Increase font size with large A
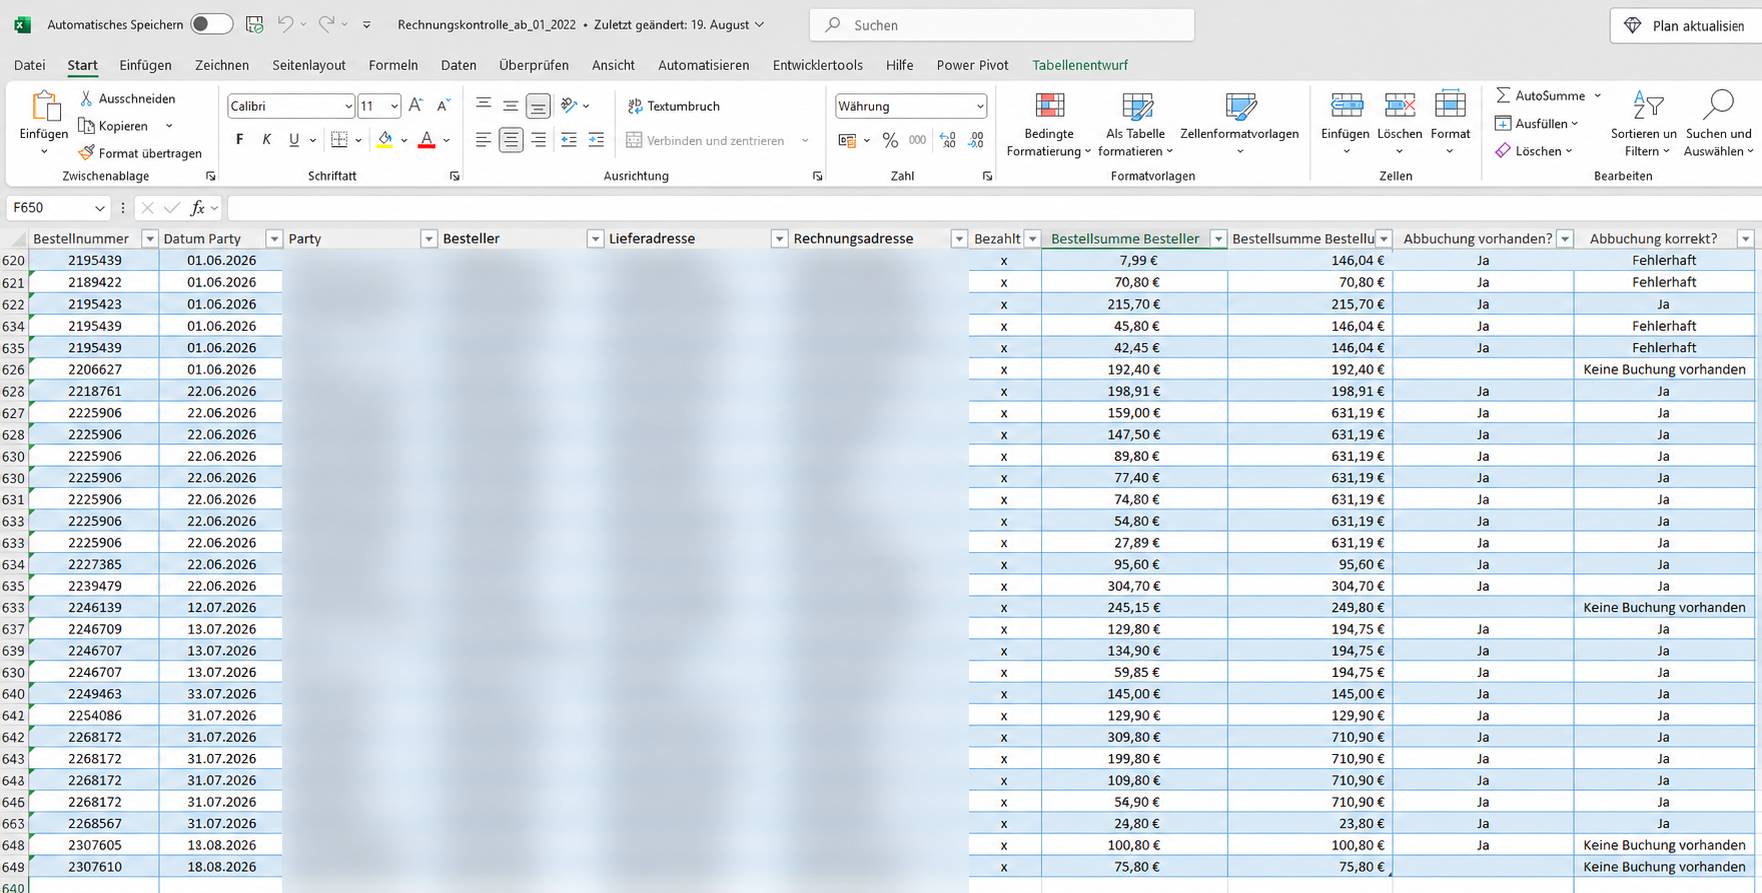Screen dimensions: 1762x893 pyautogui.click(x=416, y=105)
